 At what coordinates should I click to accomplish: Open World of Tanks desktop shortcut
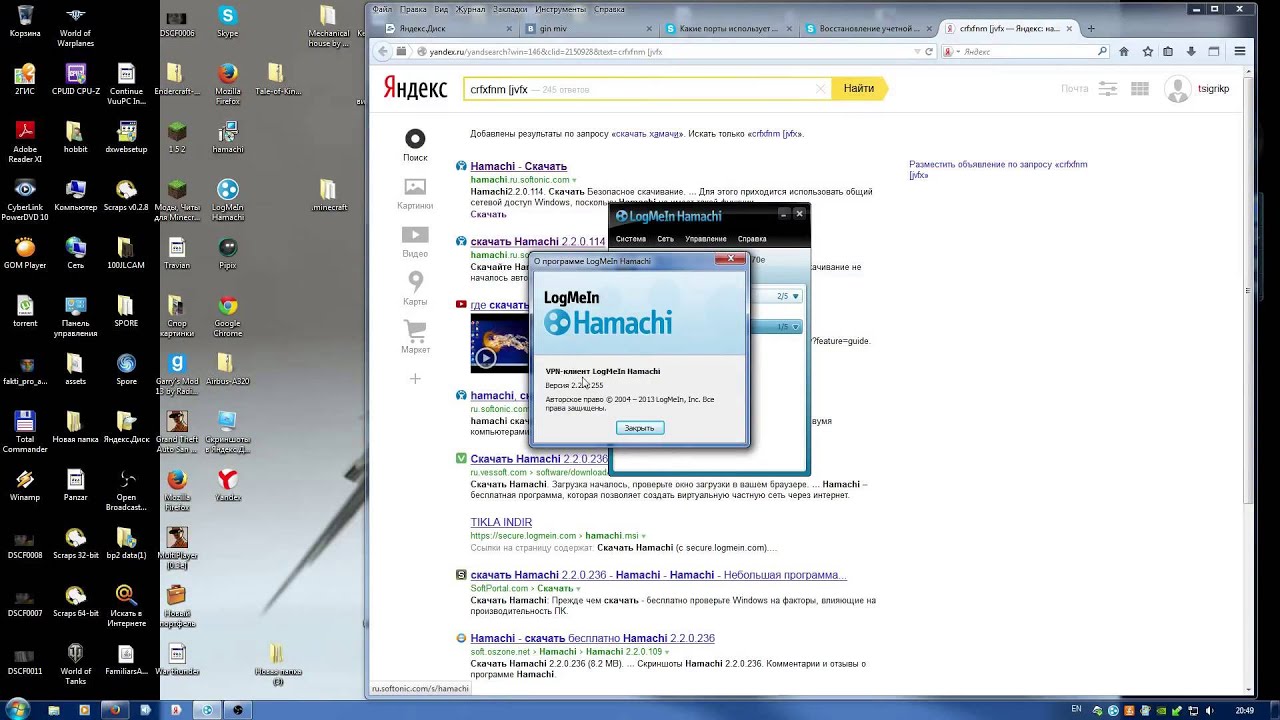pyautogui.click(x=76, y=664)
